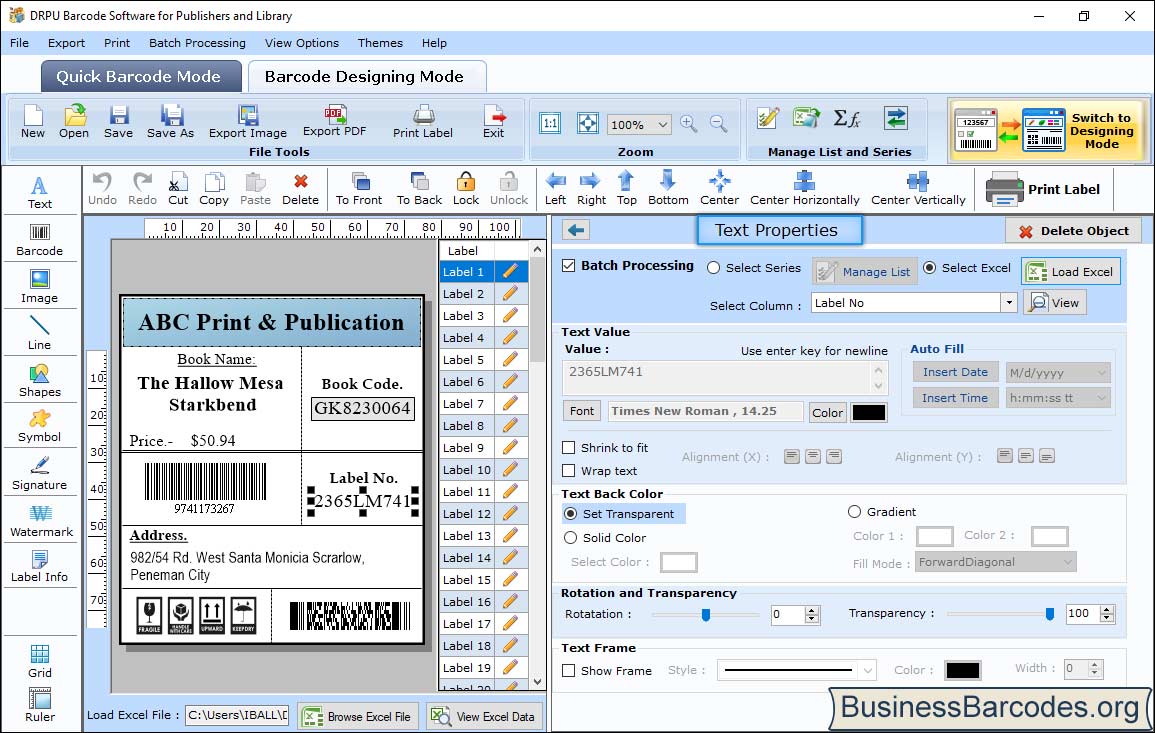Toggle the Ruler display
1155x733 pixels.
point(40,705)
